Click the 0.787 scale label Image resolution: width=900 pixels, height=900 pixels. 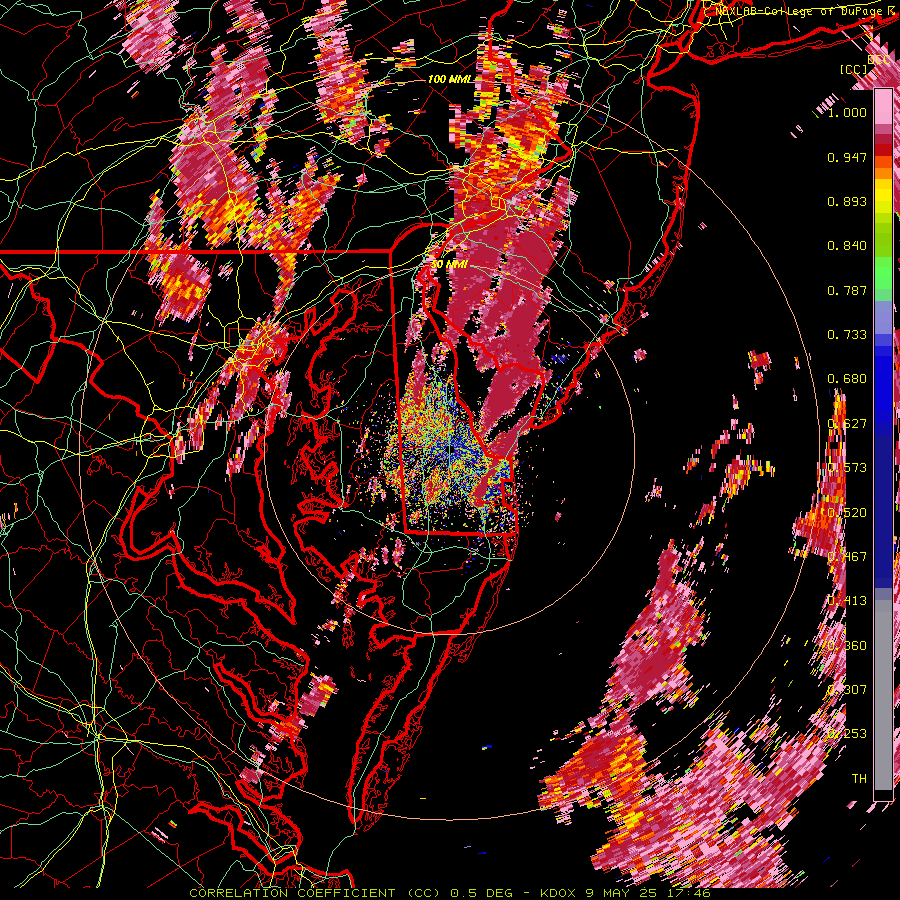point(847,290)
